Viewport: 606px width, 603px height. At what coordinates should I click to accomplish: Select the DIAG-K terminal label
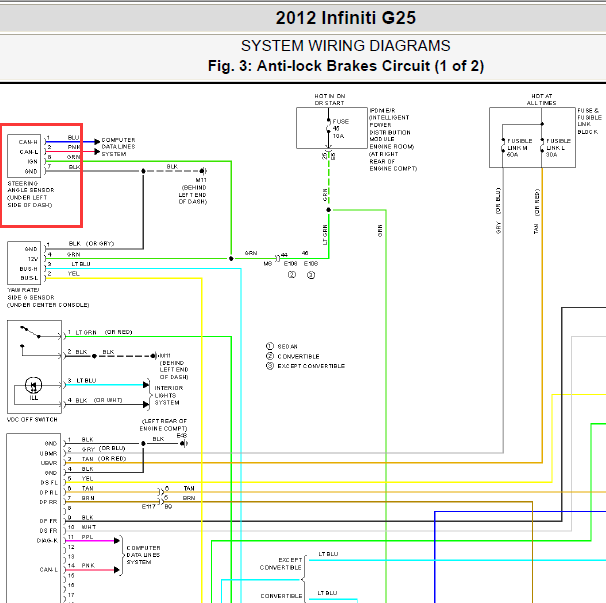click(47, 540)
